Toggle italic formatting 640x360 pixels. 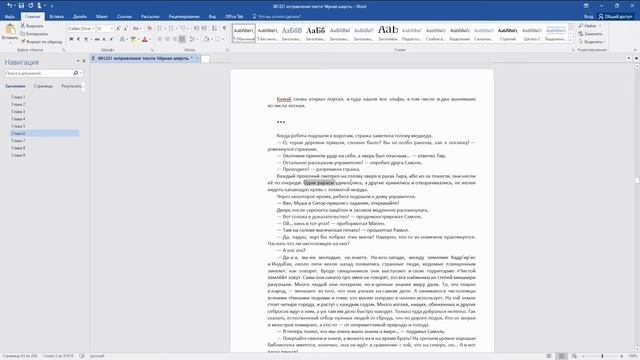pyautogui.click(x=78, y=39)
